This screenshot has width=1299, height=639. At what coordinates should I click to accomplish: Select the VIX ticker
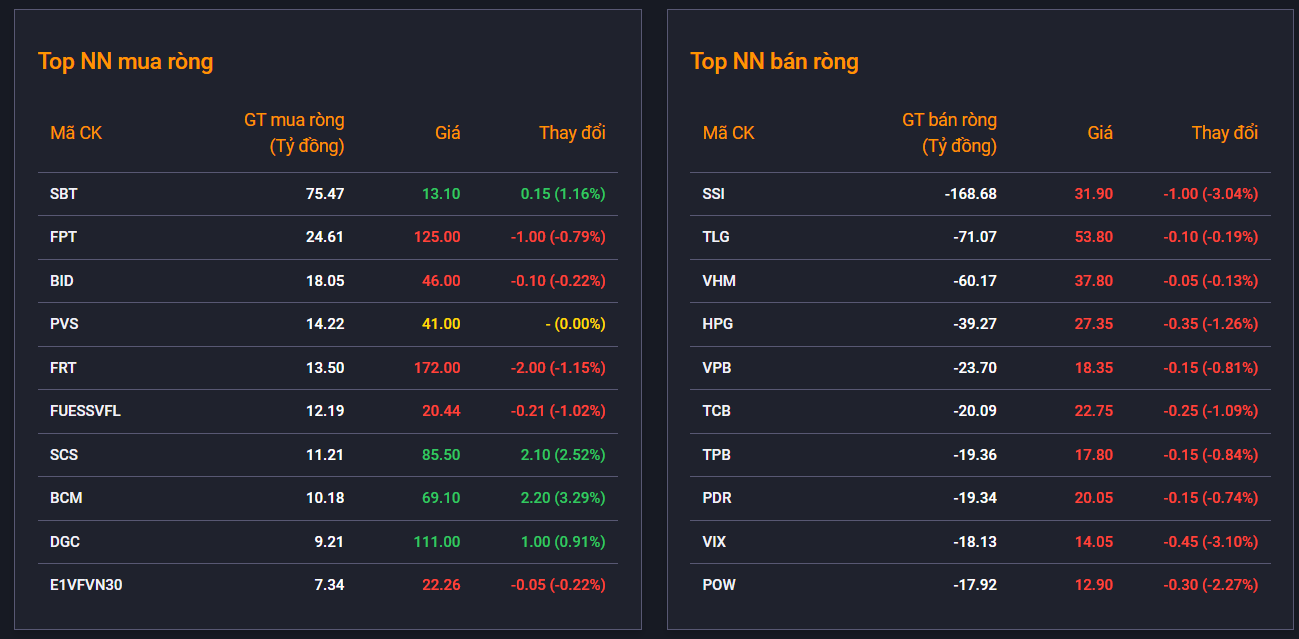(x=715, y=542)
